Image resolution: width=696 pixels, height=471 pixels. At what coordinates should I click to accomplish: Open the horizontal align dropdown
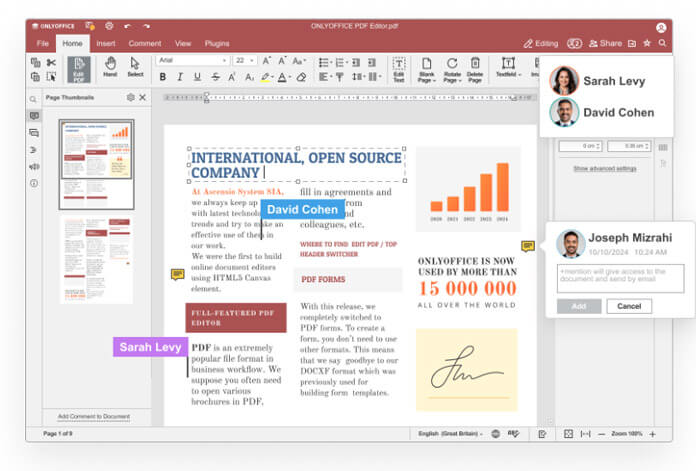click(x=325, y=77)
